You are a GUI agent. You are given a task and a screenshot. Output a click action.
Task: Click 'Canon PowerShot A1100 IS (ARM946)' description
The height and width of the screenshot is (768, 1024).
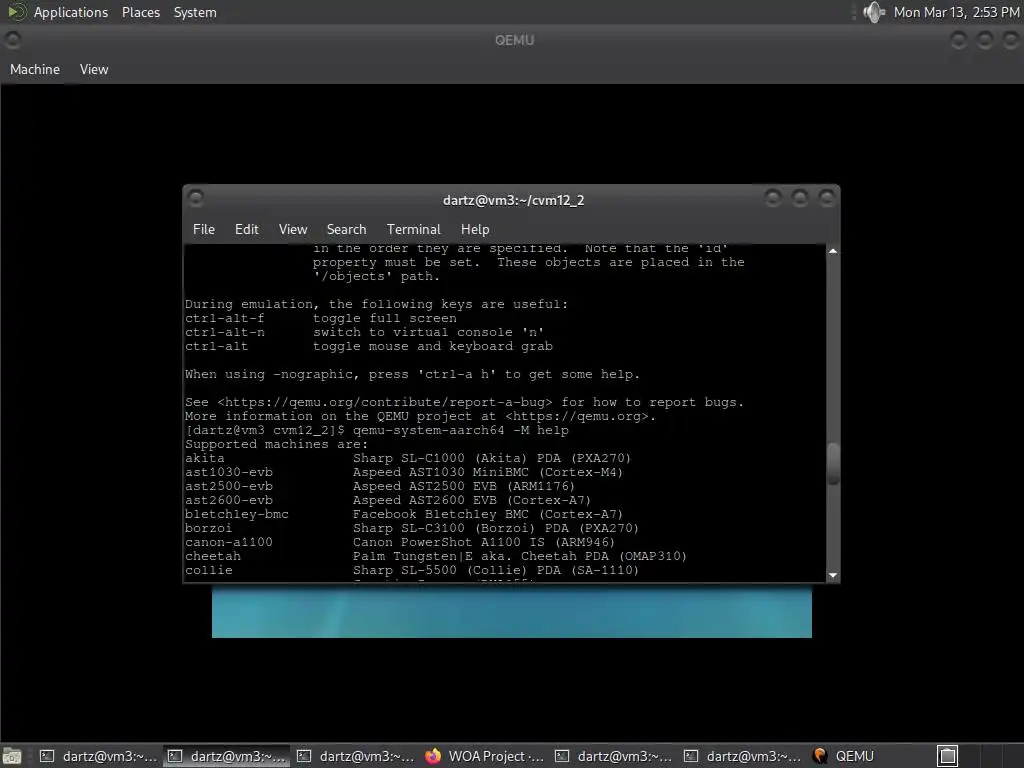click(x=484, y=542)
